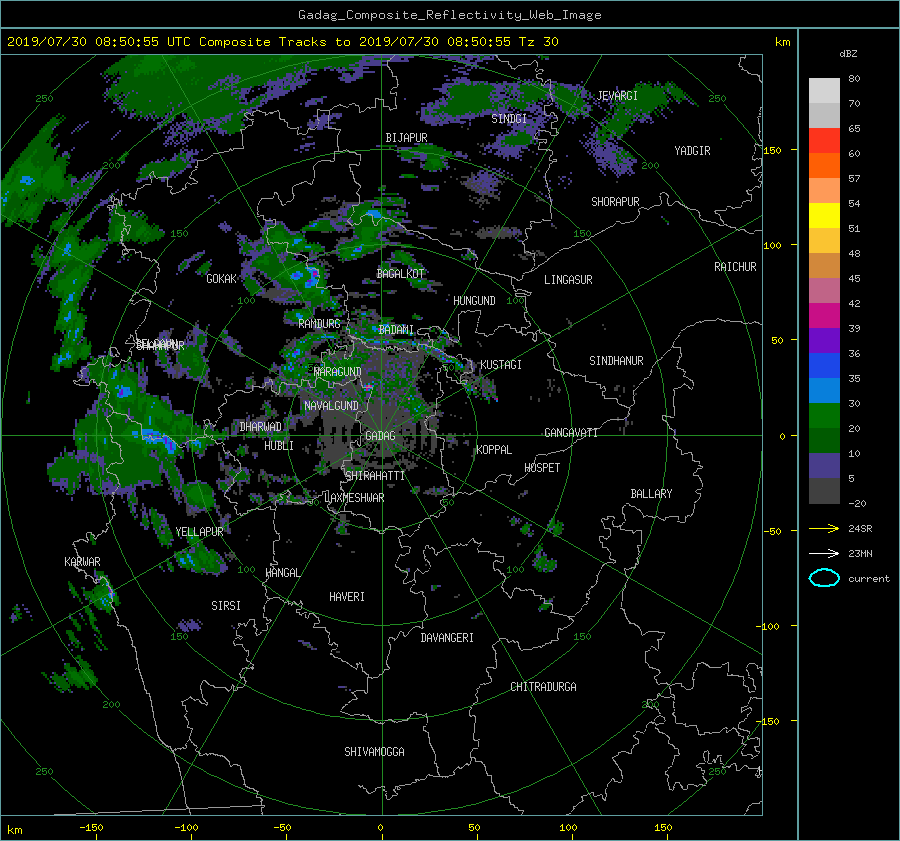Click the HAVERI city label
Screen dimensions: 900x841
(x=347, y=597)
